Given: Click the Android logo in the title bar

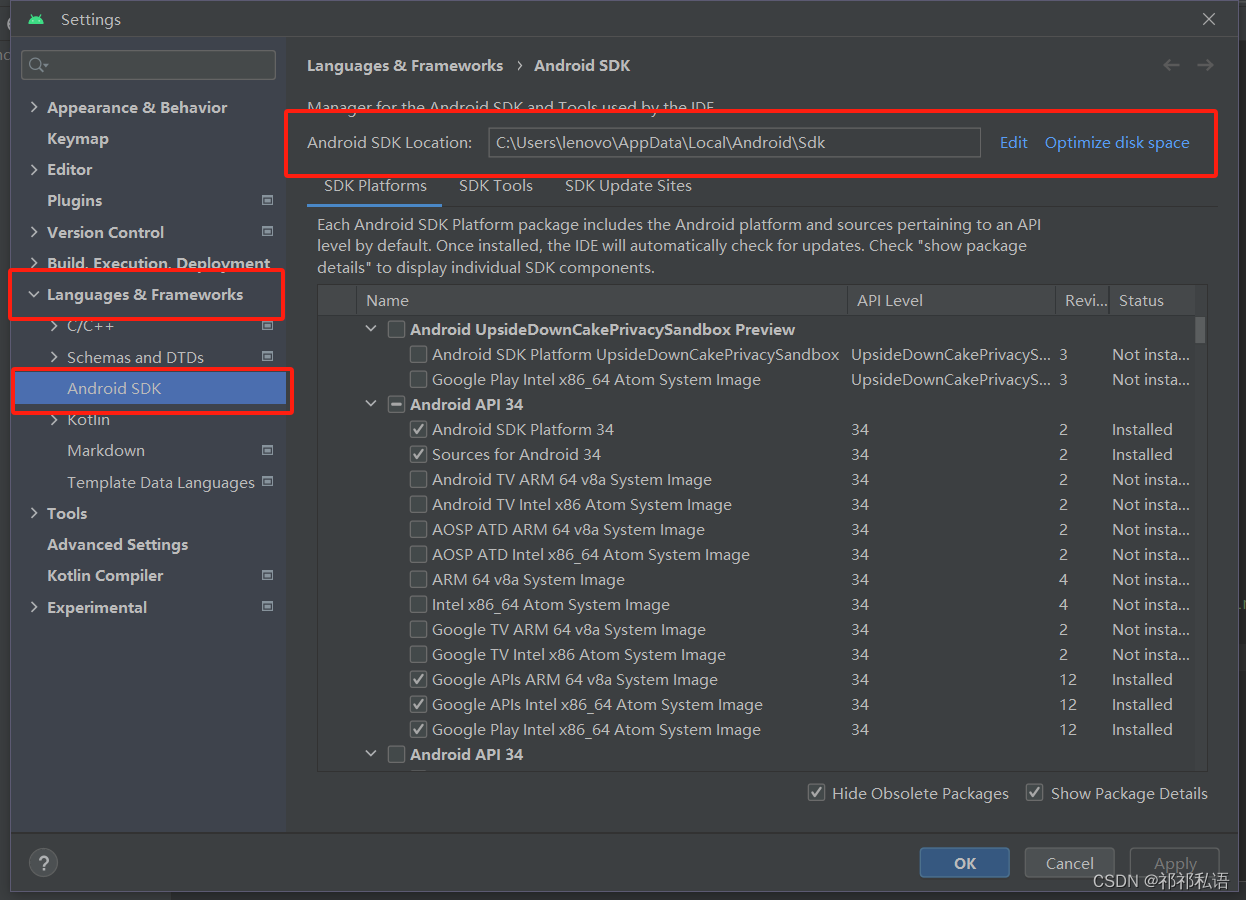Looking at the screenshot, I should (x=36, y=19).
